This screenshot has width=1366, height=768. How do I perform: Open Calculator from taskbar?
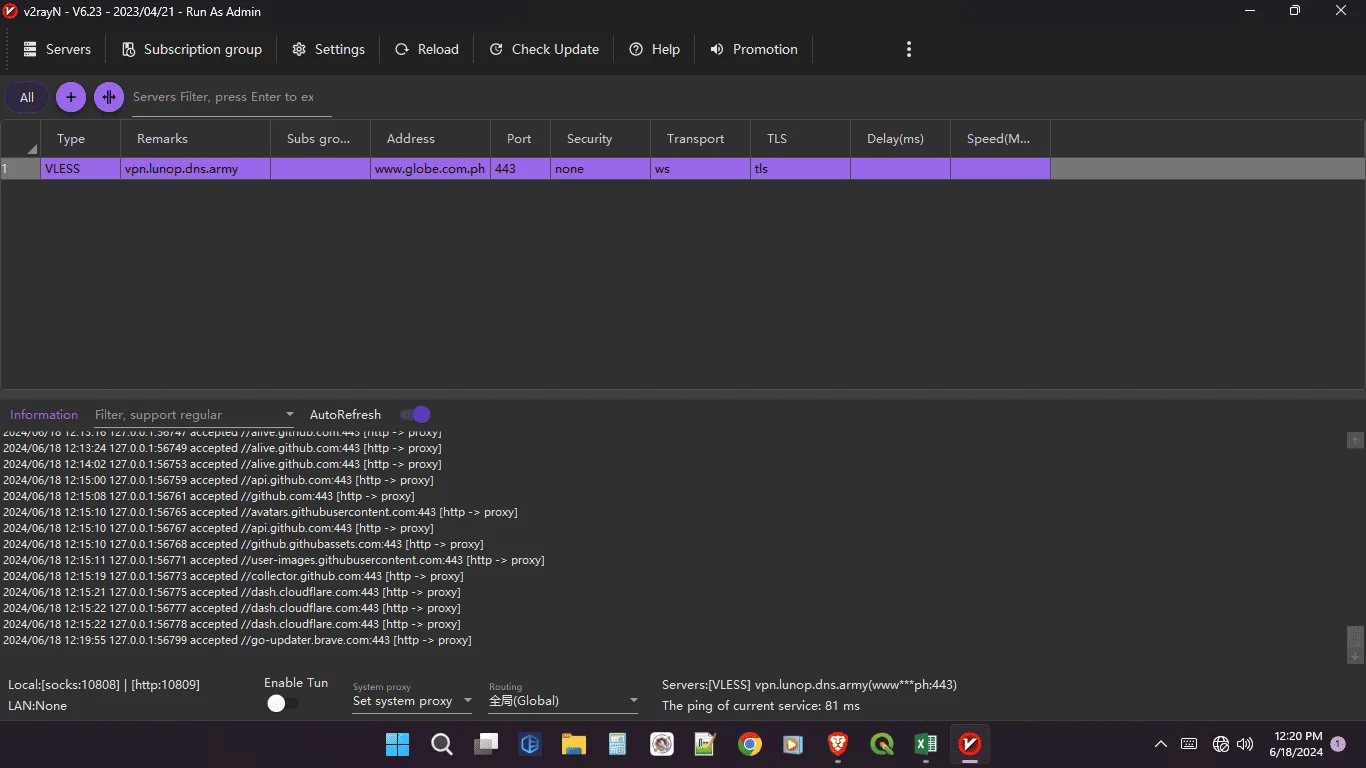coord(617,744)
